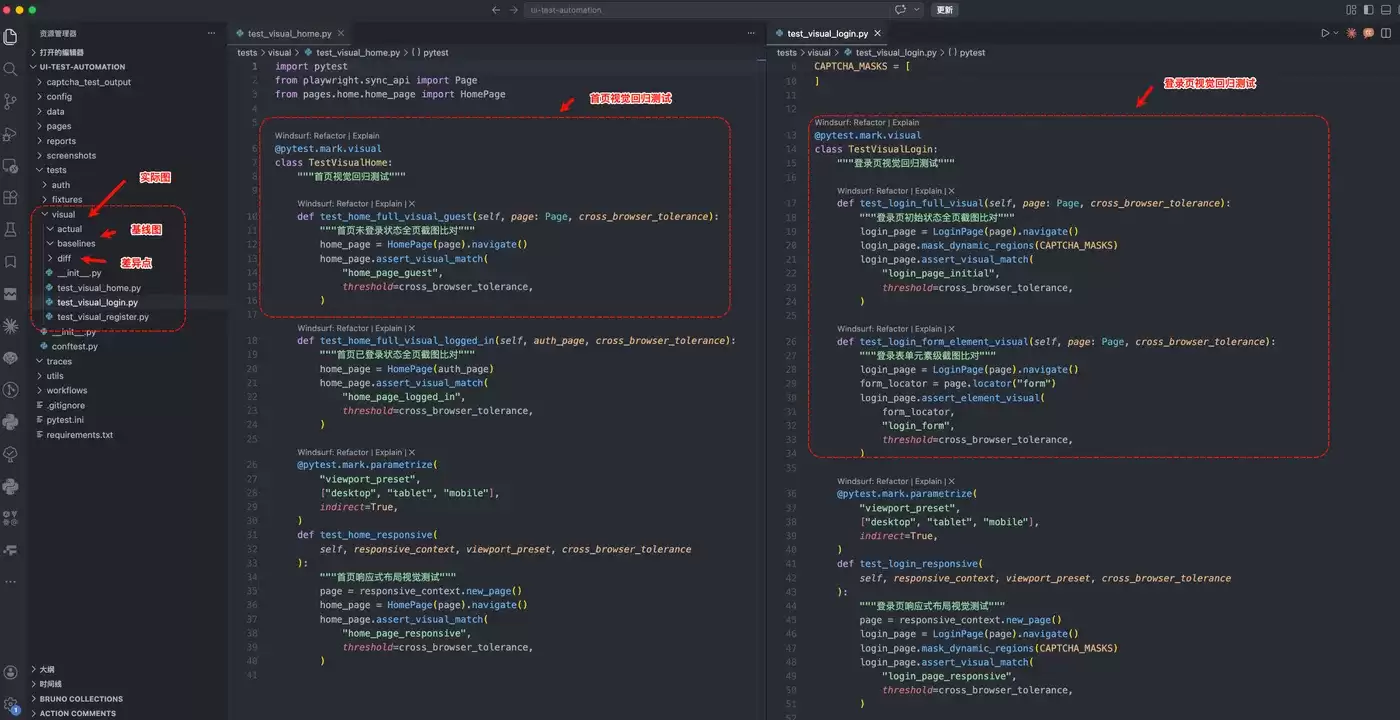This screenshot has height=720, width=1400.
Task: Open the run button dropdown arrow
Action: click(x=1337, y=33)
